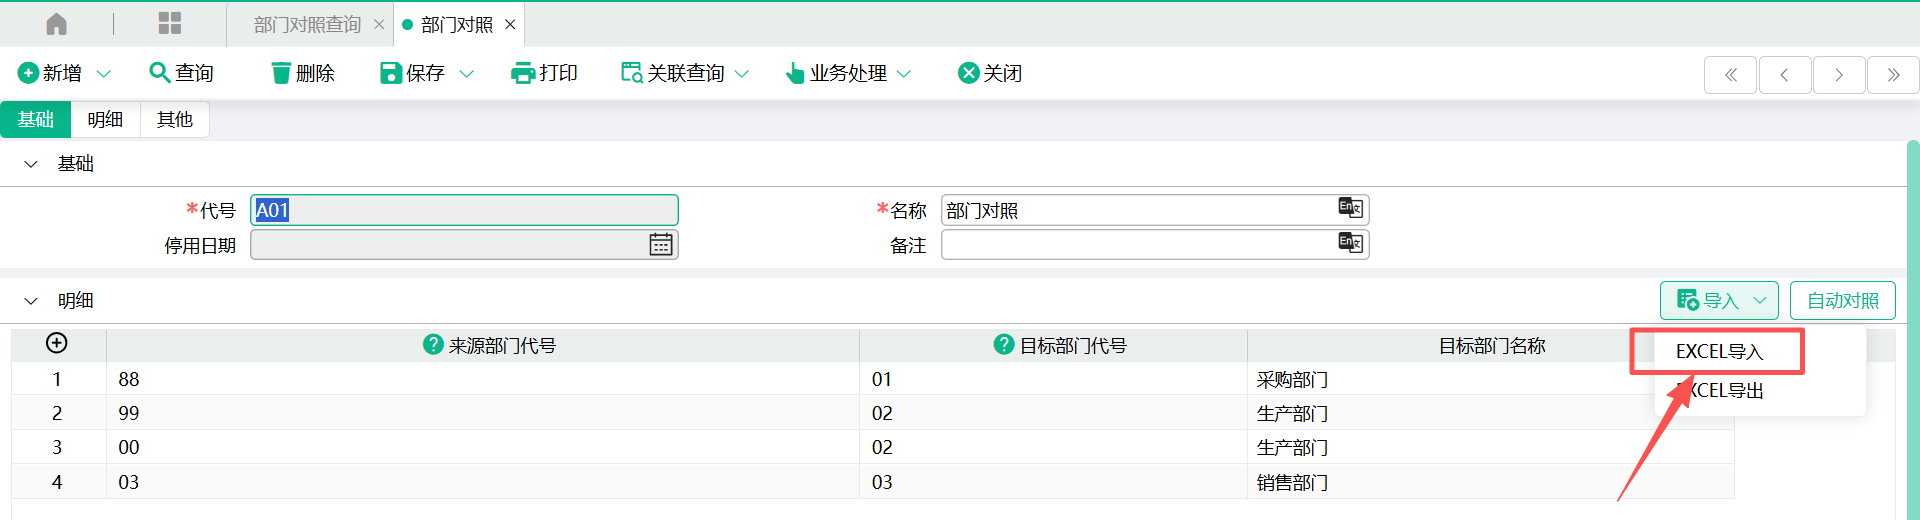Select EXCEL导入 from the menu
Screen dimensions: 1920x520
pos(1718,351)
